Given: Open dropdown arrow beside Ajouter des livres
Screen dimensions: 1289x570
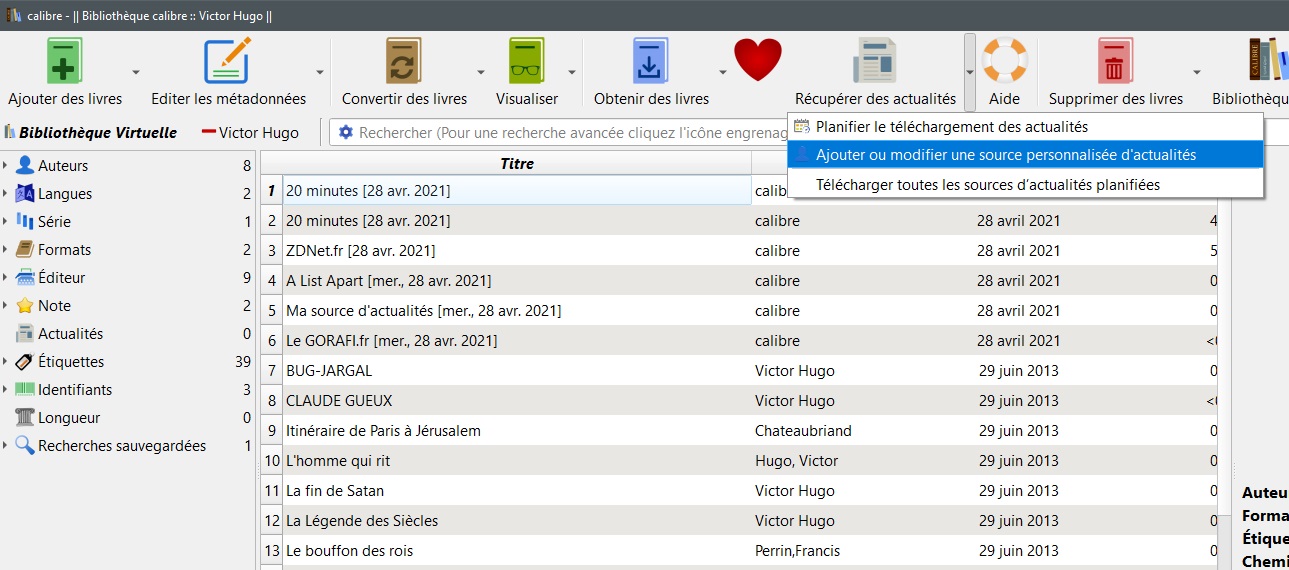Looking at the screenshot, I should click(136, 72).
